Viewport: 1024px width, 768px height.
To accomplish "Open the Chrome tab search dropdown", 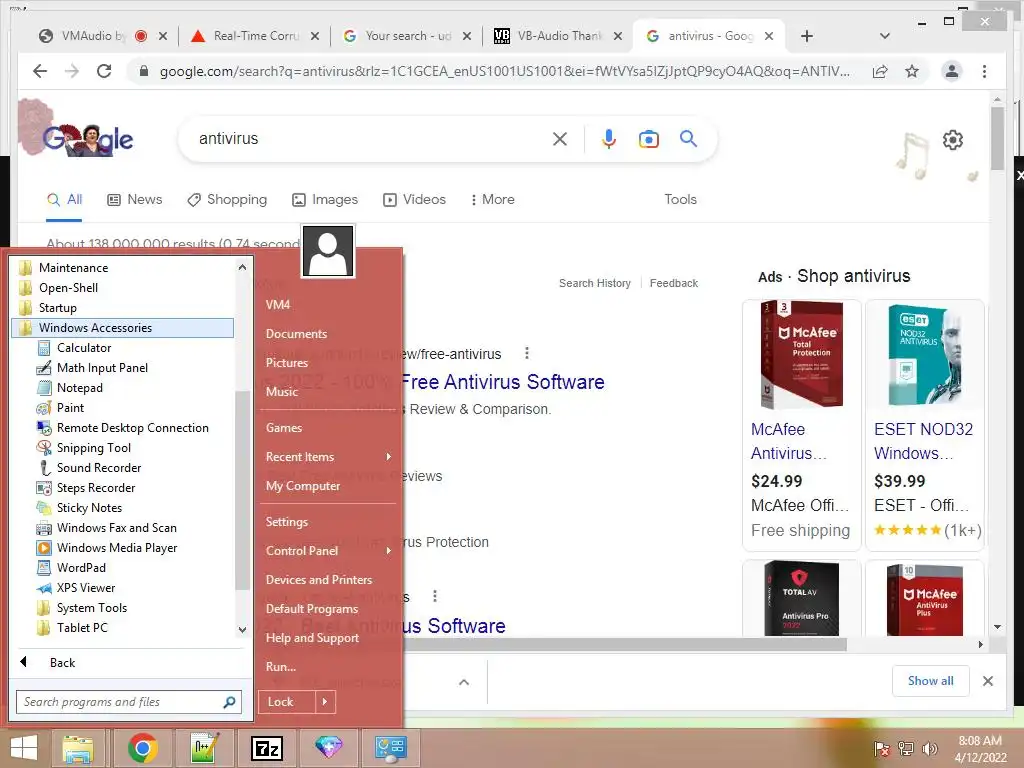I will pyautogui.click(x=884, y=36).
